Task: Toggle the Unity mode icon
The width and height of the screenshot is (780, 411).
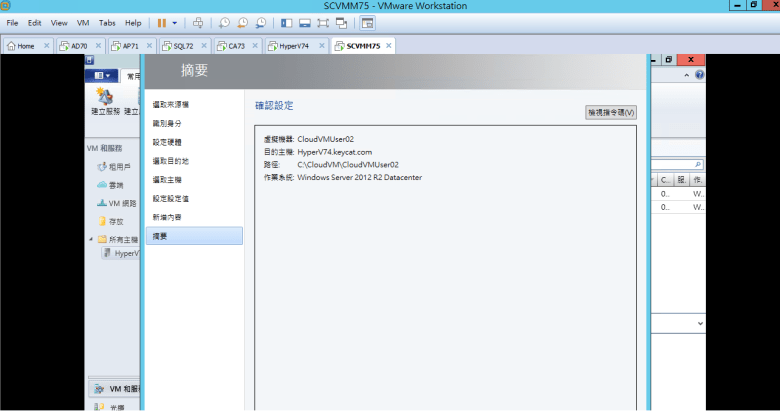Action: tap(342, 22)
